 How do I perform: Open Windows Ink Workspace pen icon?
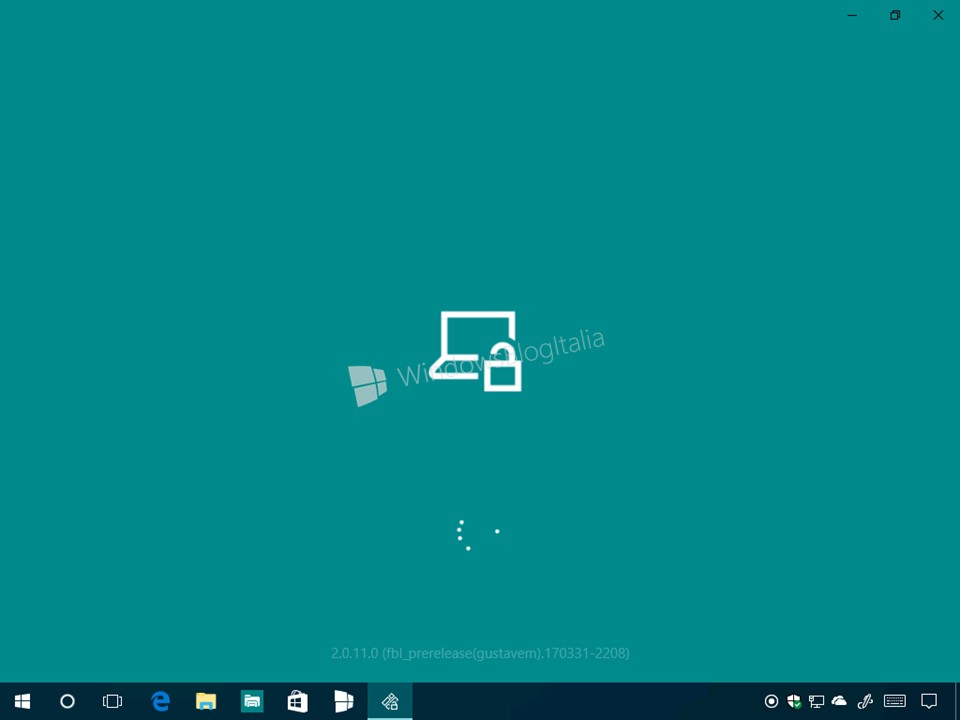pyautogui.click(x=864, y=701)
